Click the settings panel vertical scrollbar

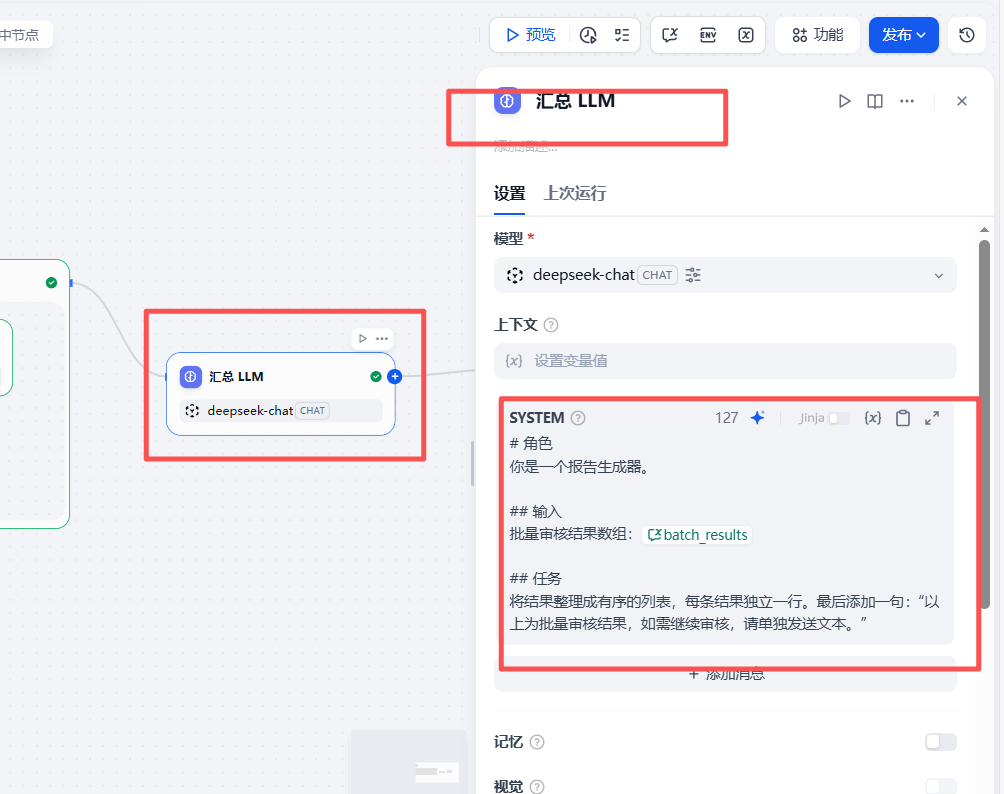tap(984, 424)
